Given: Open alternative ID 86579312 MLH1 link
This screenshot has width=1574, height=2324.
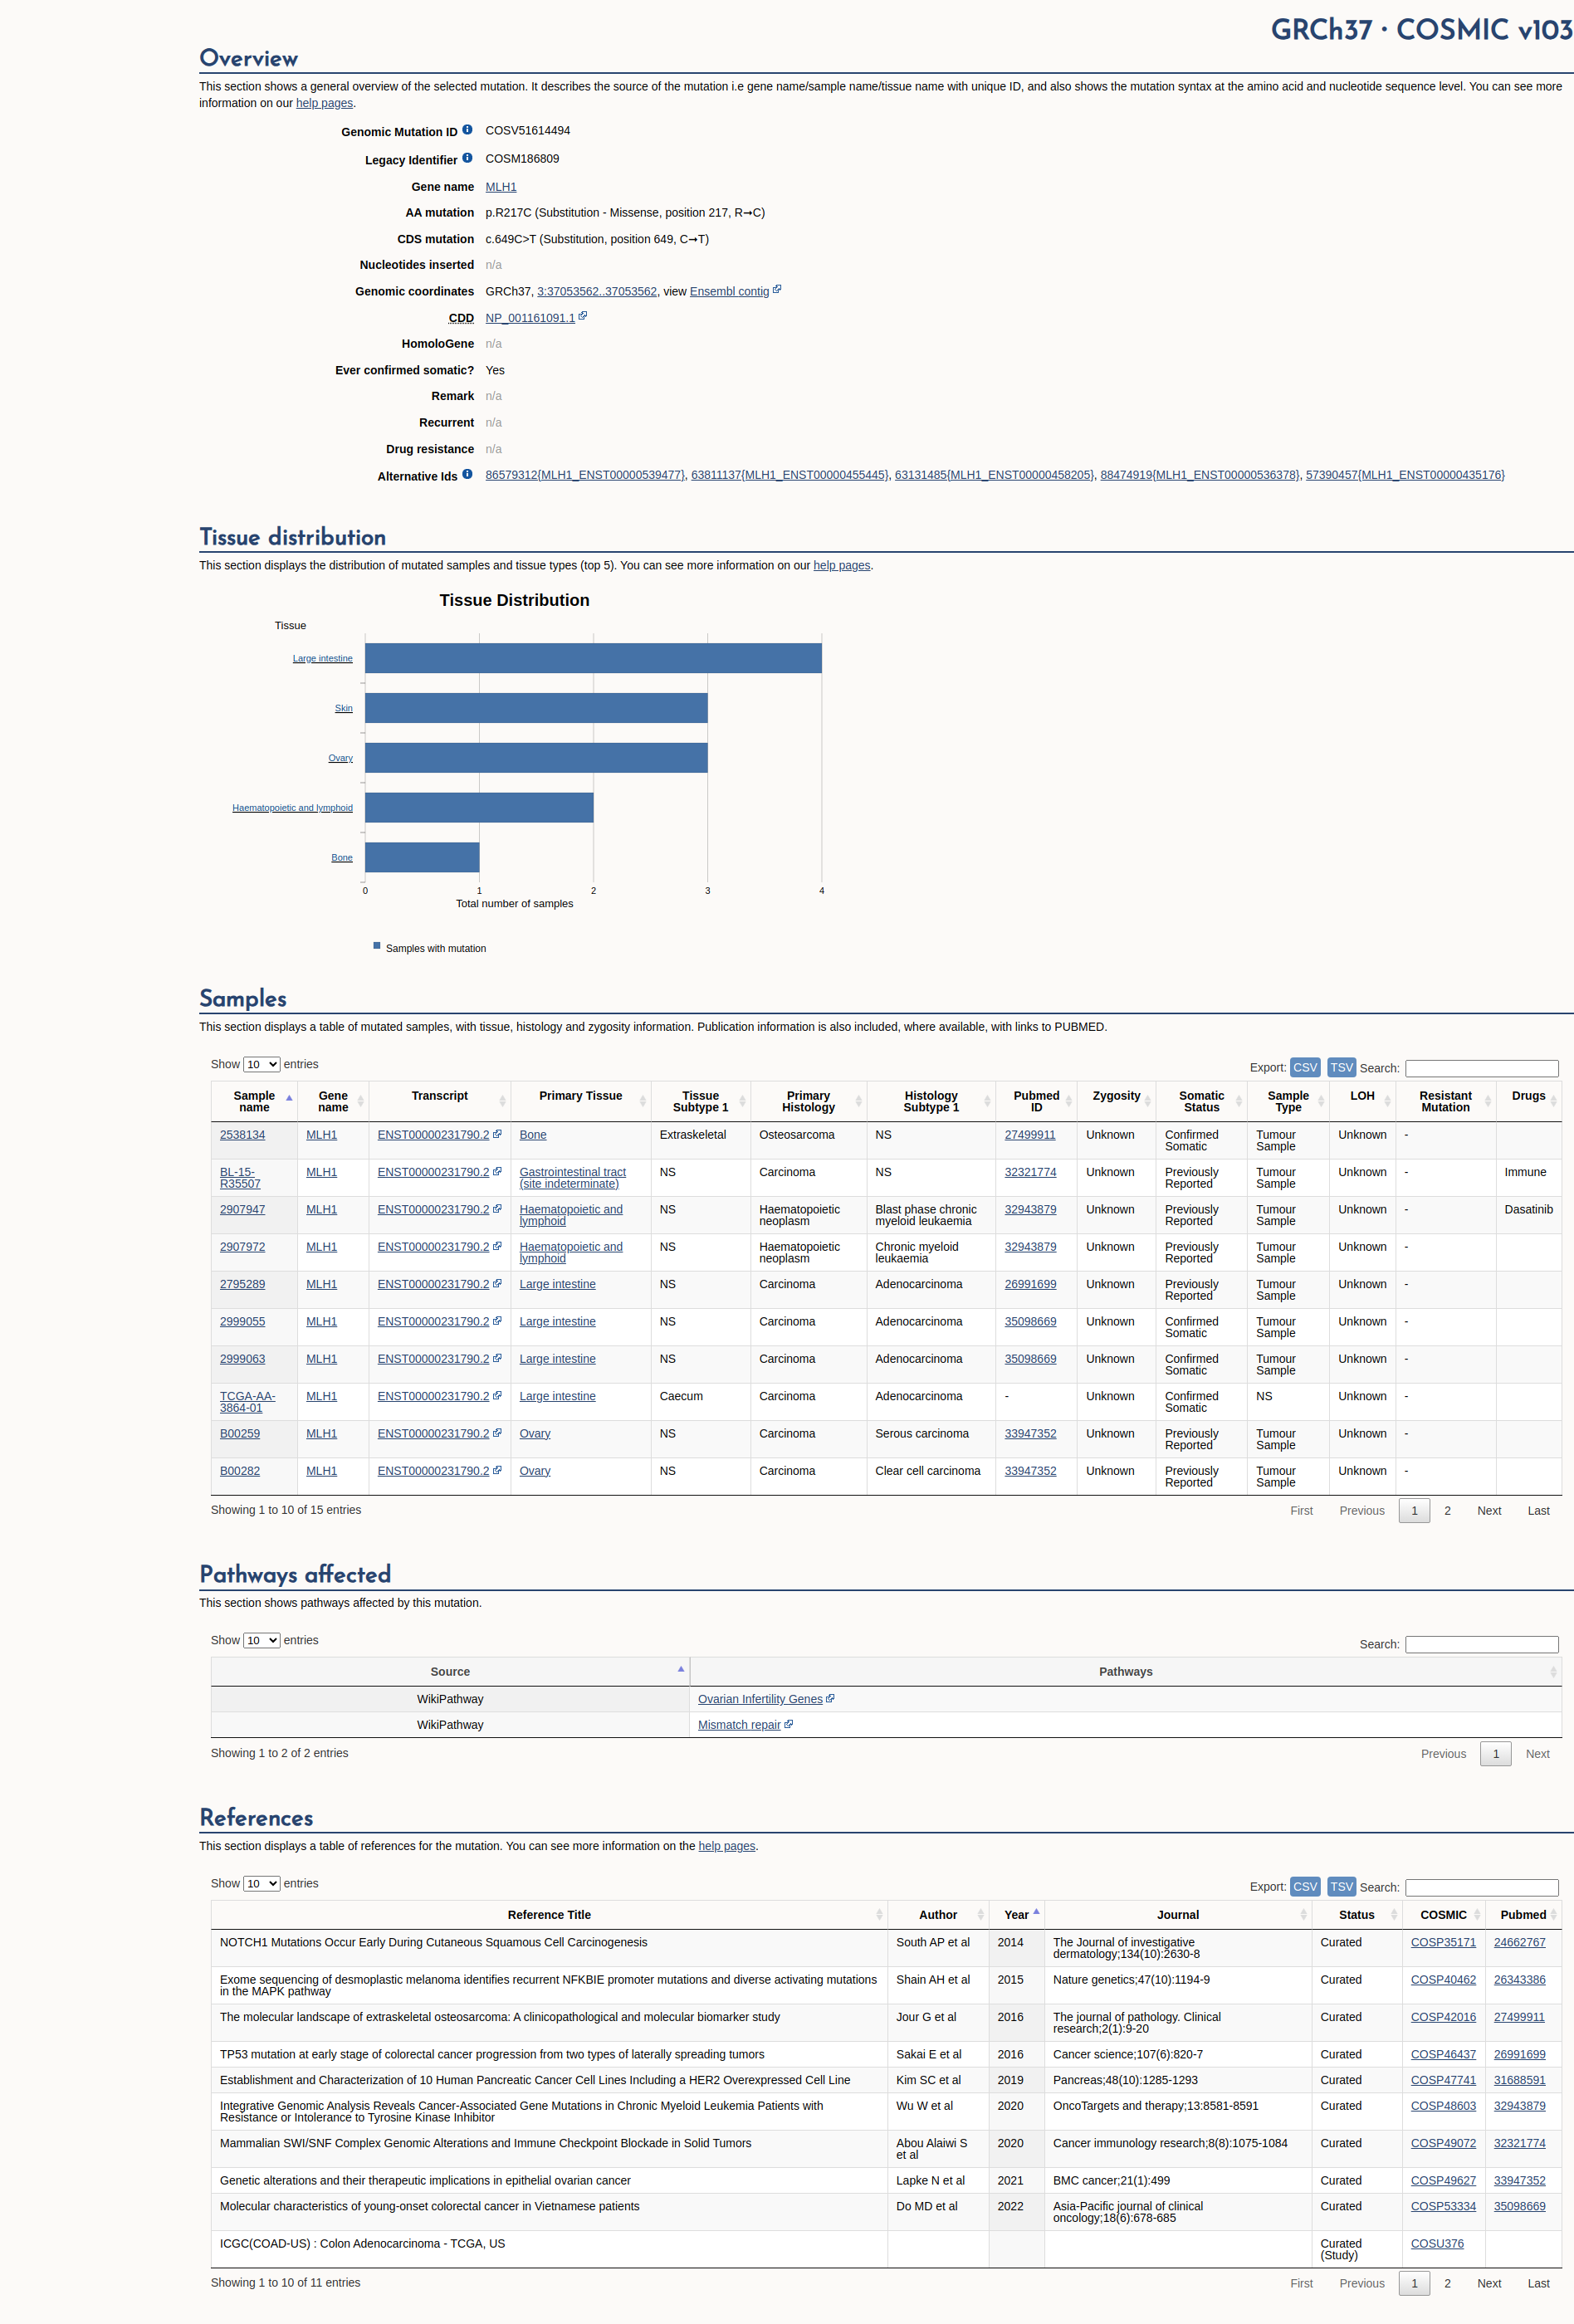Looking at the screenshot, I should 585,475.
